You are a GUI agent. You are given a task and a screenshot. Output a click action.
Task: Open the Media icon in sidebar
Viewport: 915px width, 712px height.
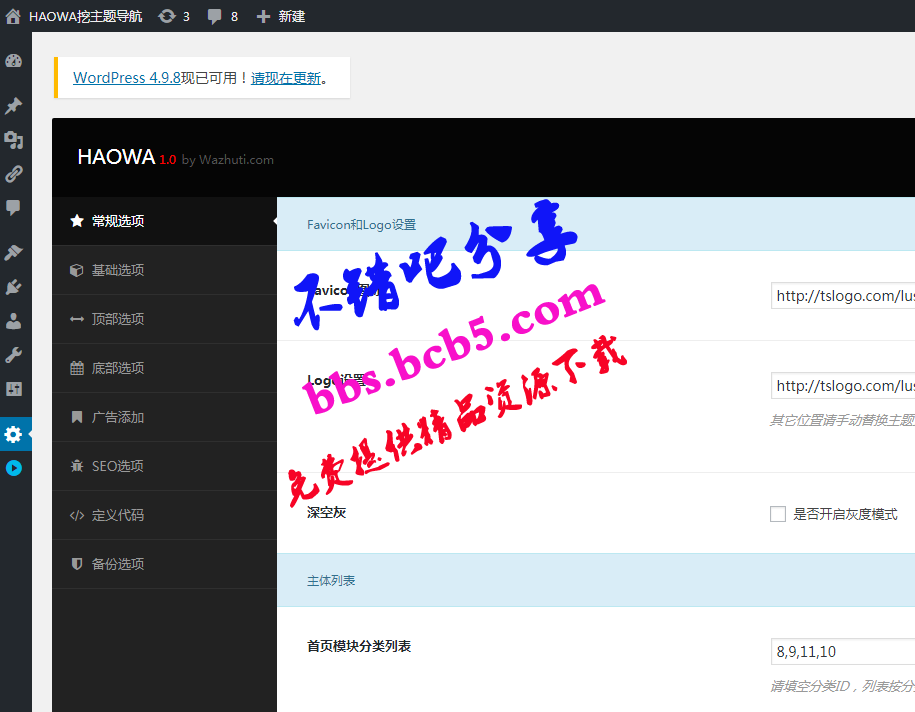coord(13,140)
